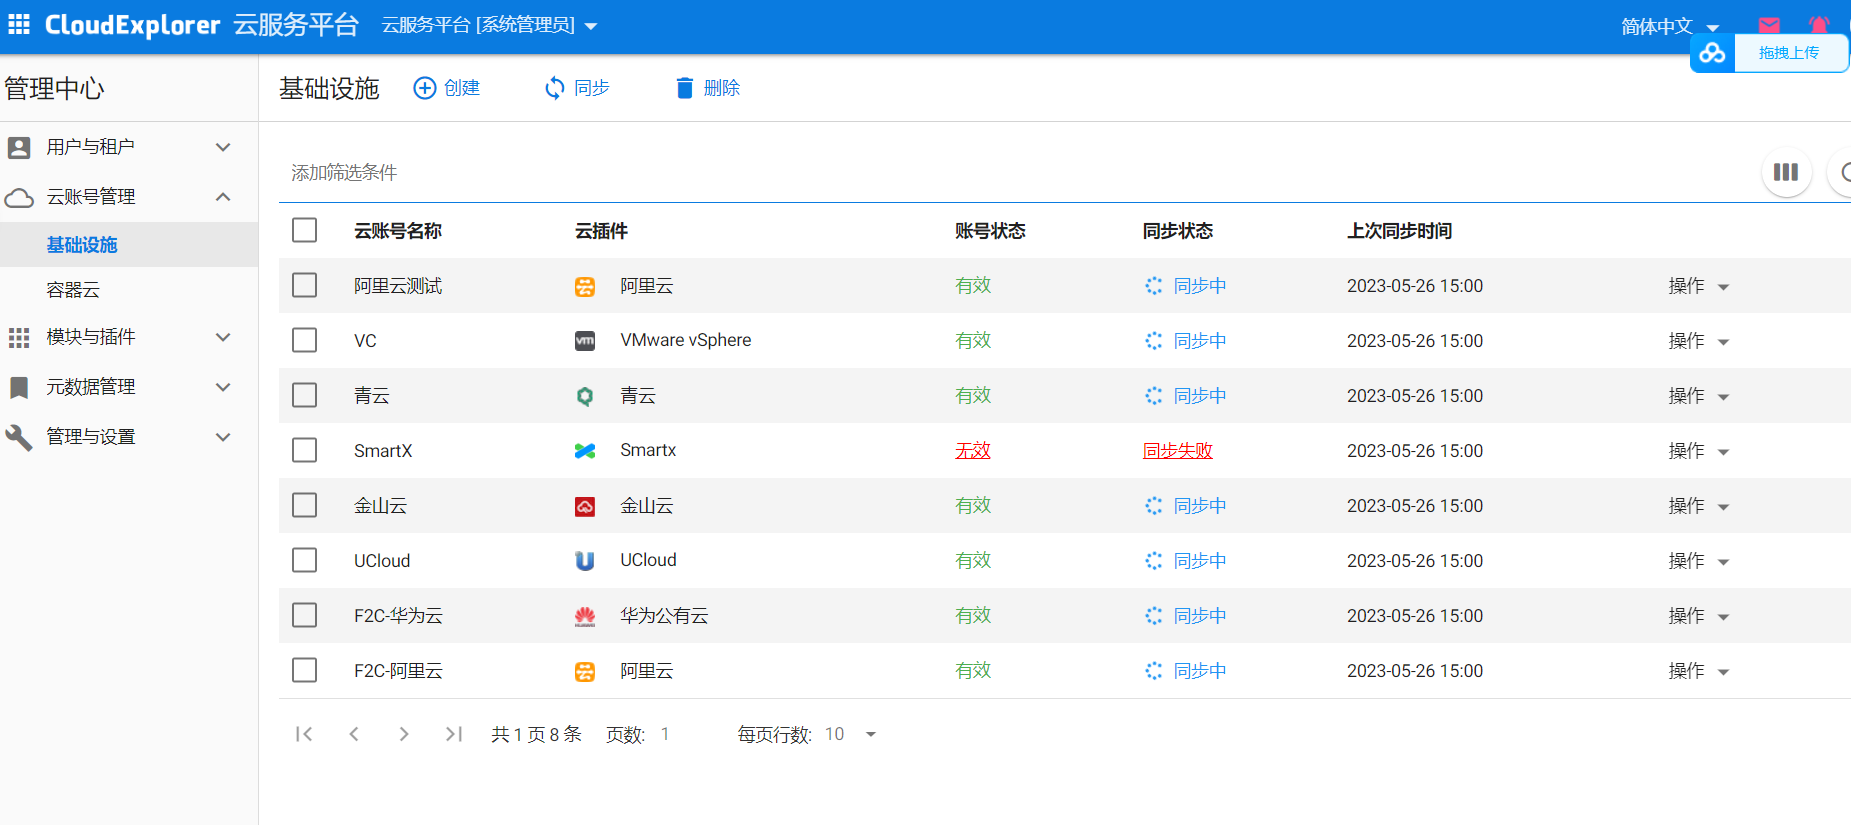Open the apps grid menu icon
The height and width of the screenshot is (825, 1851).
click(19, 24)
